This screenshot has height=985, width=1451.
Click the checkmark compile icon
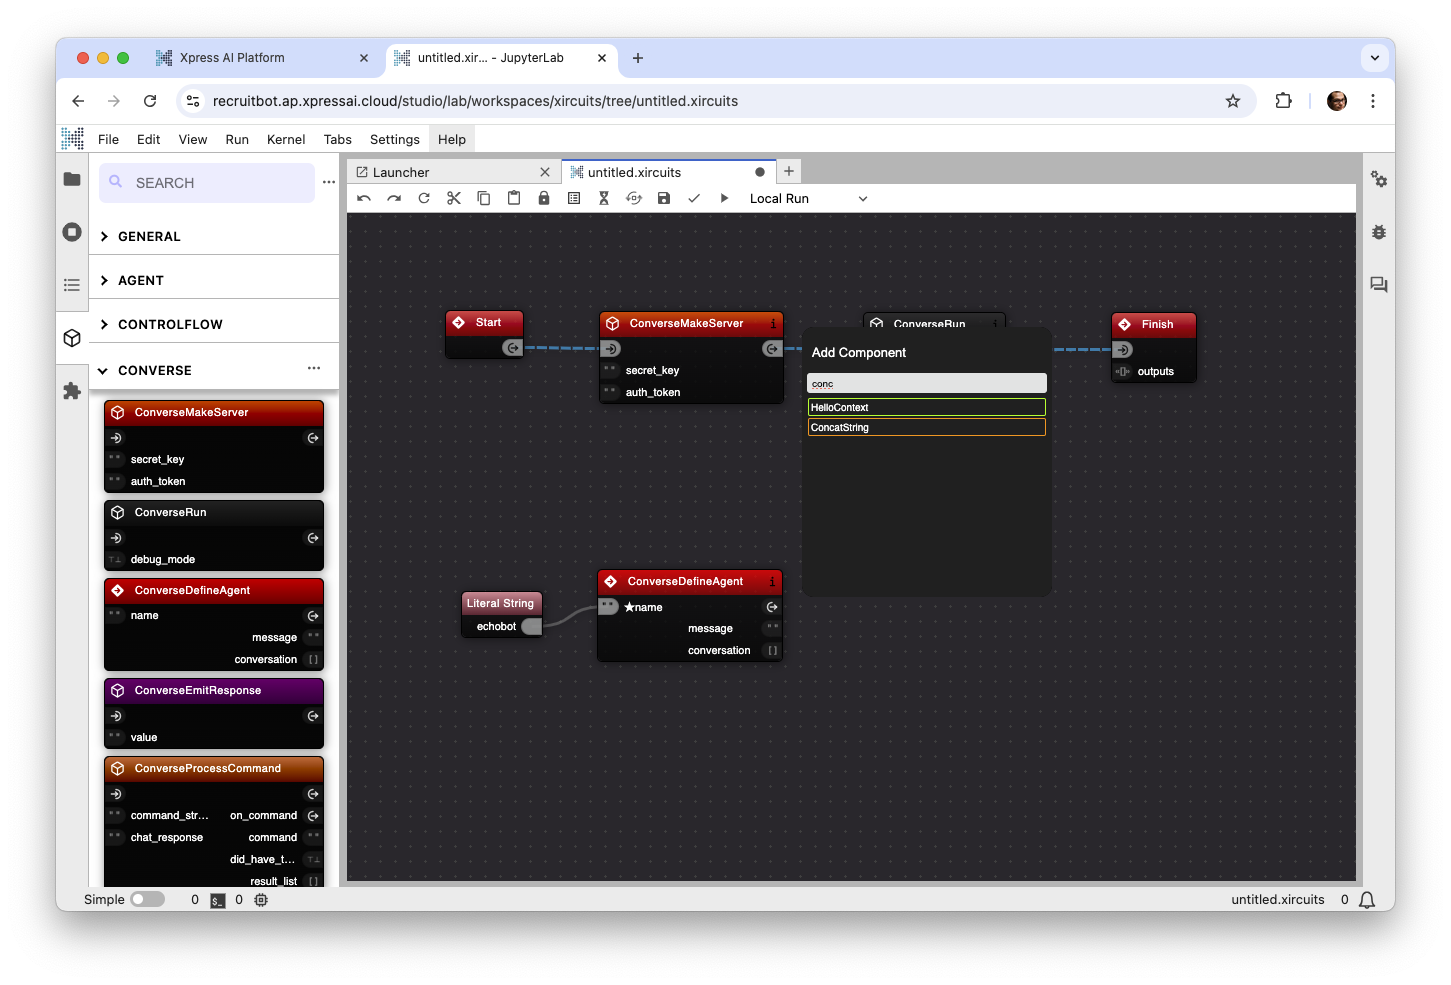(694, 198)
